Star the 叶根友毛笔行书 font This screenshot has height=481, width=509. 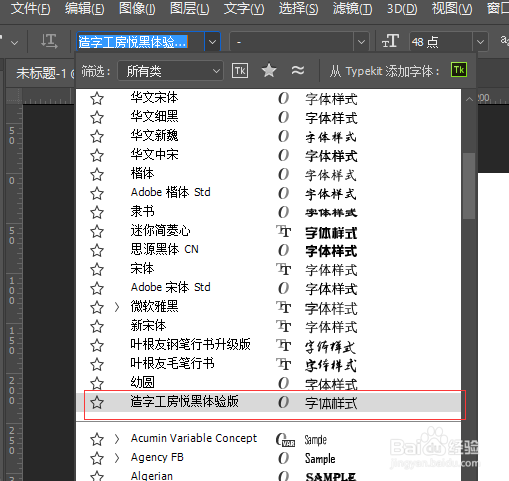pos(97,364)
